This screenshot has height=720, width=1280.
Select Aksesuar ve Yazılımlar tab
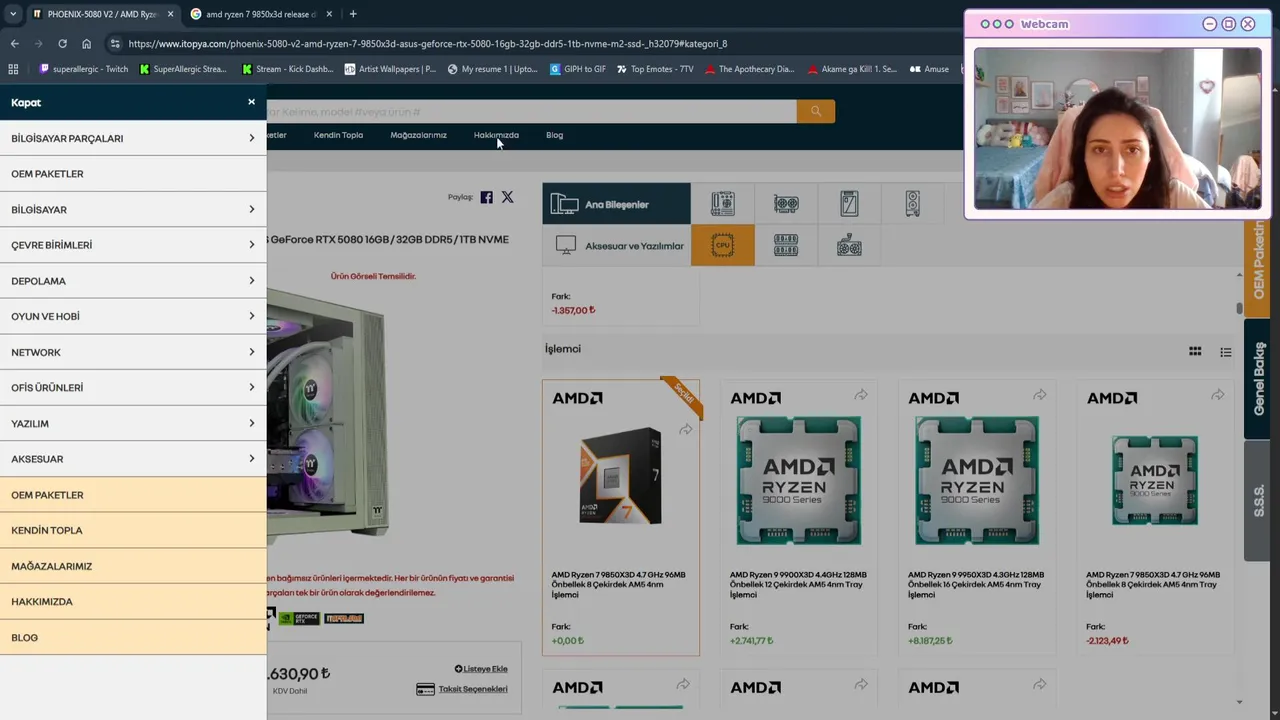point(616,246)
